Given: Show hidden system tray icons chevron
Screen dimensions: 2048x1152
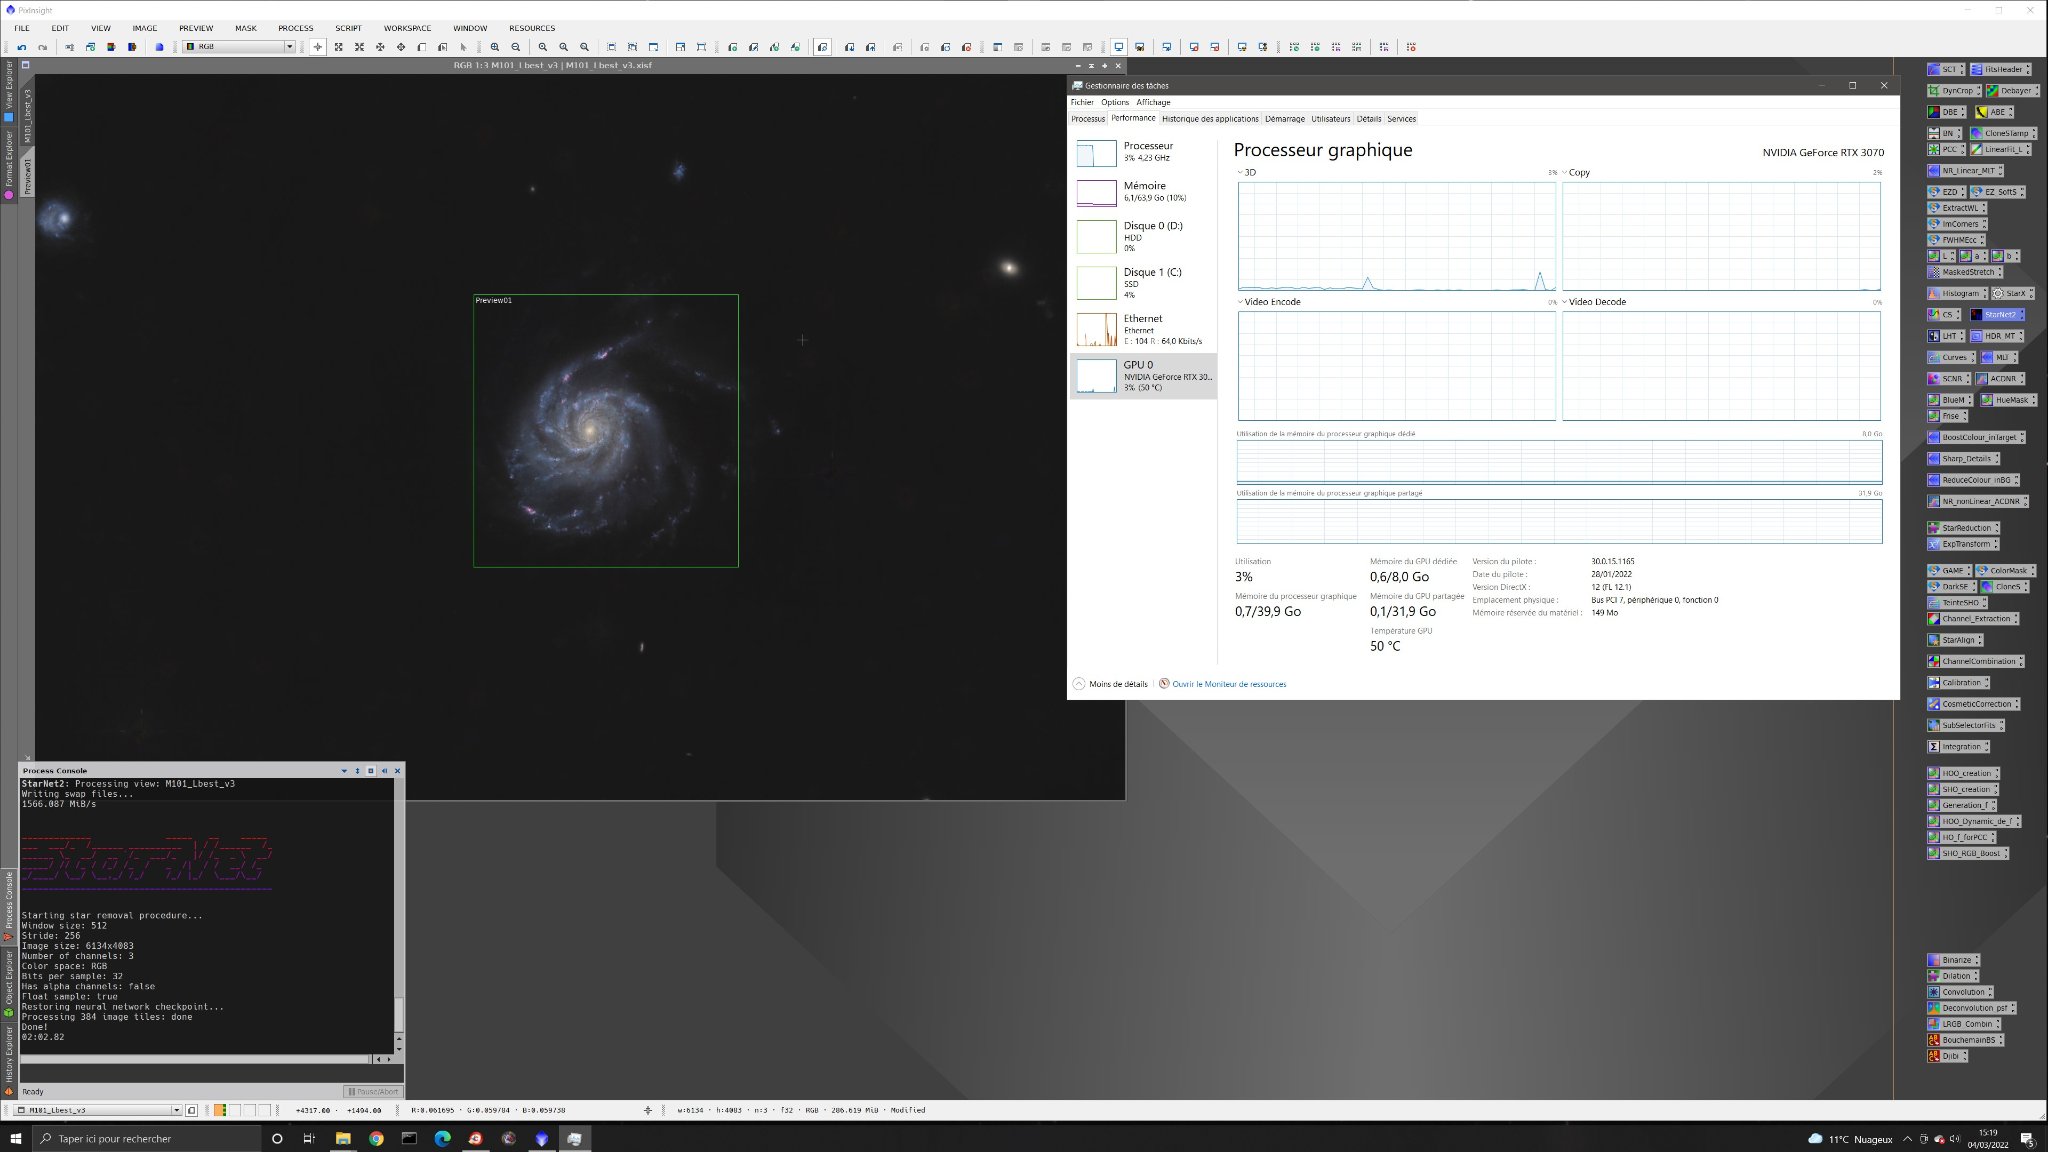Looking at the screenshot, I should pos(1908,1139).
